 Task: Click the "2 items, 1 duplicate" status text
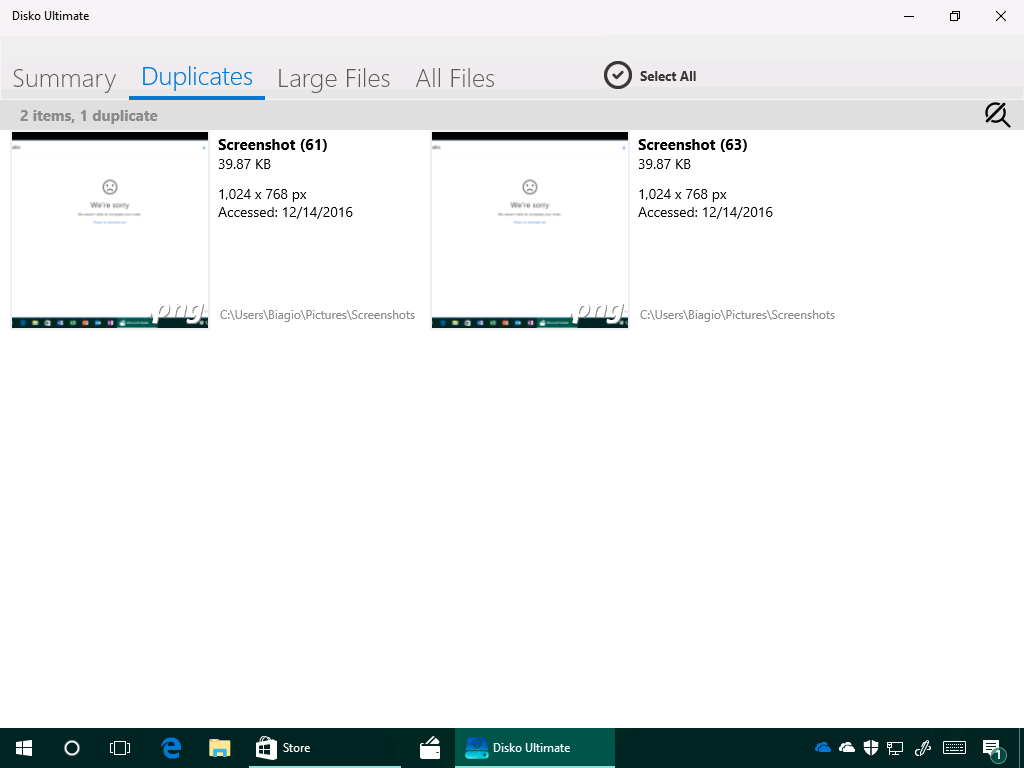coord(89,116)
